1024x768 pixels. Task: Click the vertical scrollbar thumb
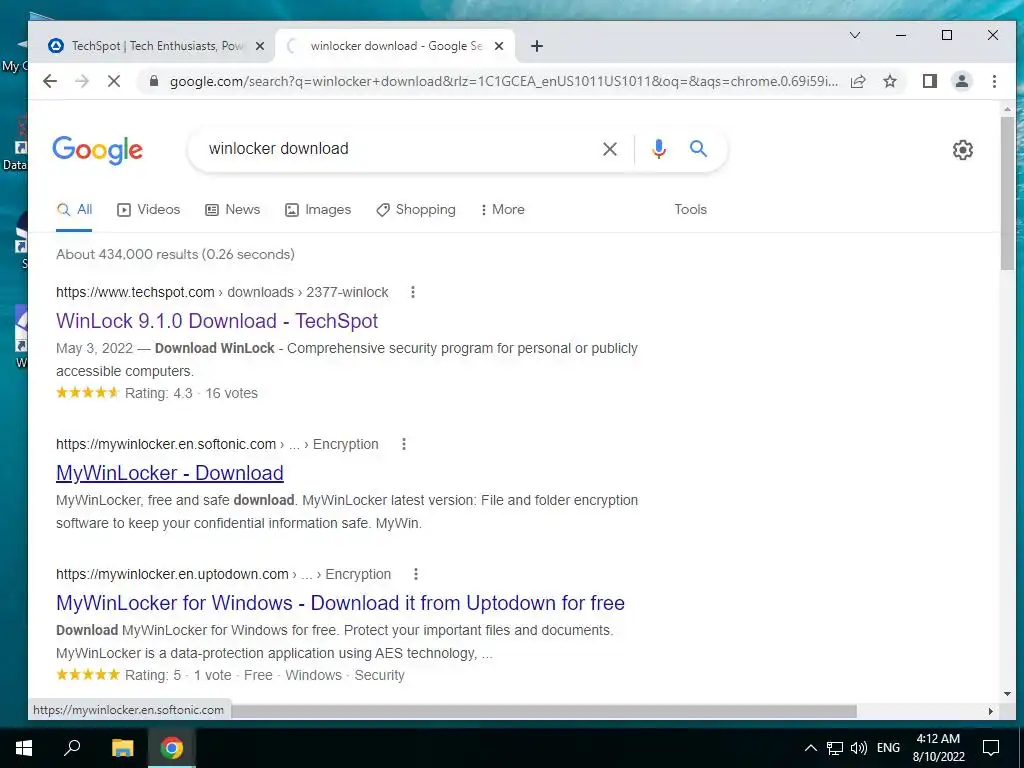[1007, 193]
